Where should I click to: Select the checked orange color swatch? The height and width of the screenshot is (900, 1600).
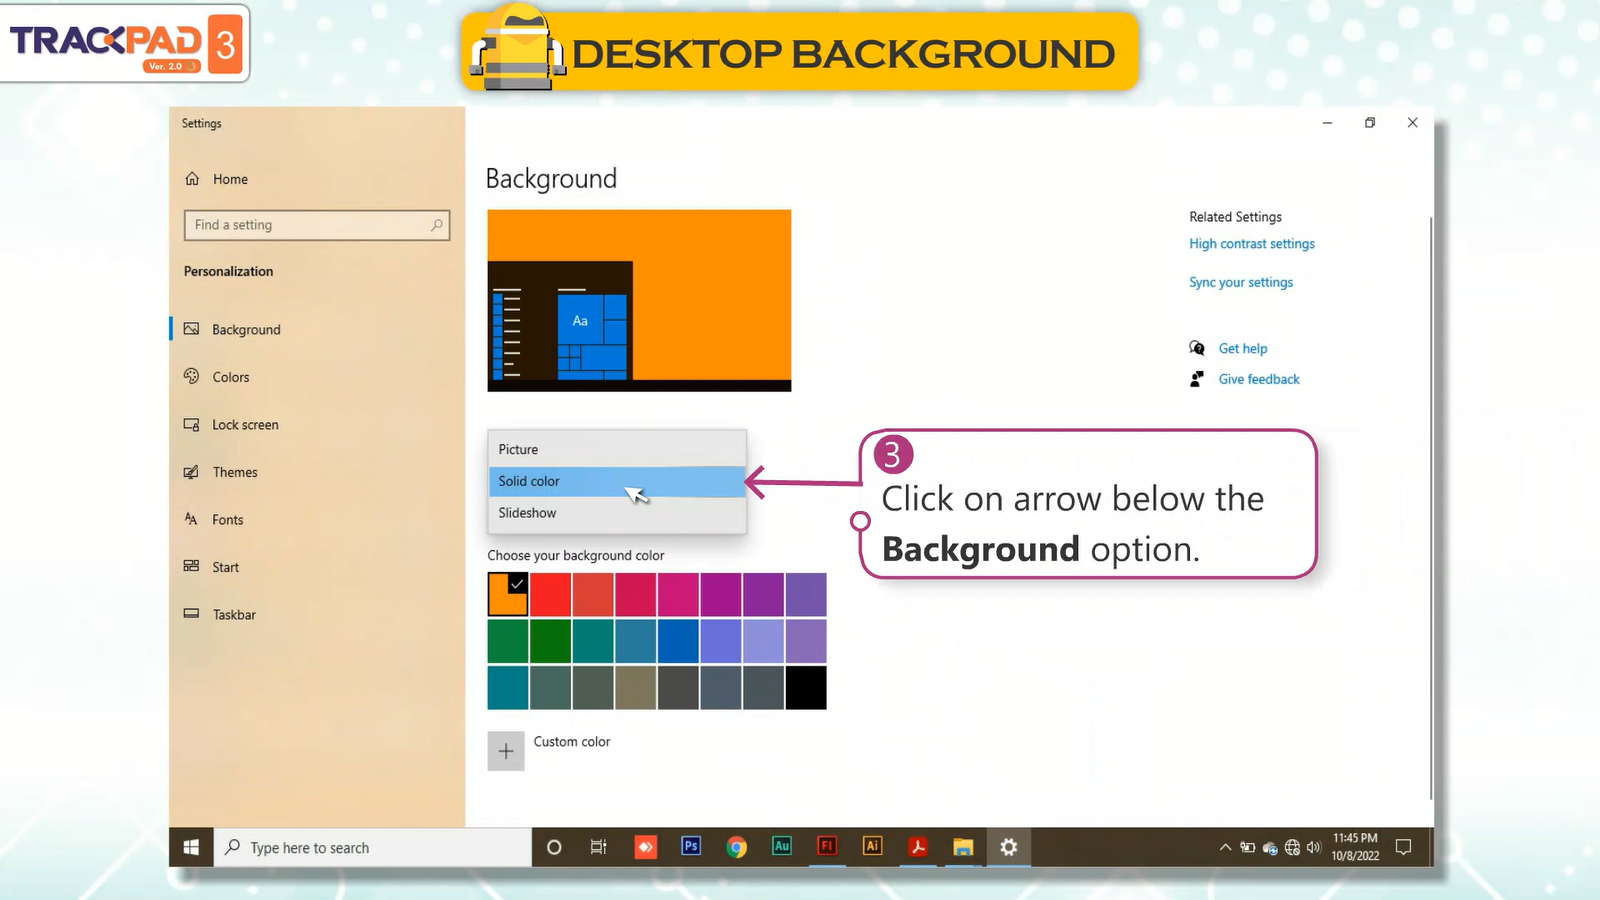coord(508,594)
